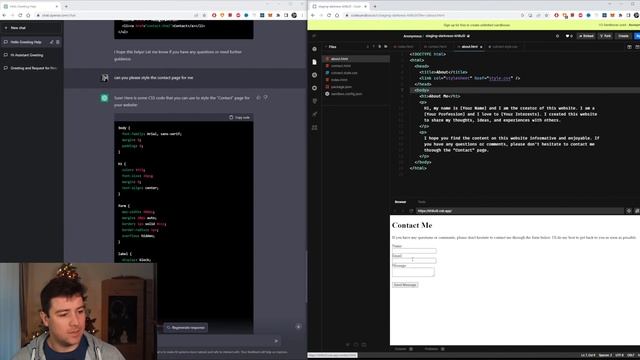
Task: Open the contact-style.css file in Files panel
Action: tap(356, 73)
